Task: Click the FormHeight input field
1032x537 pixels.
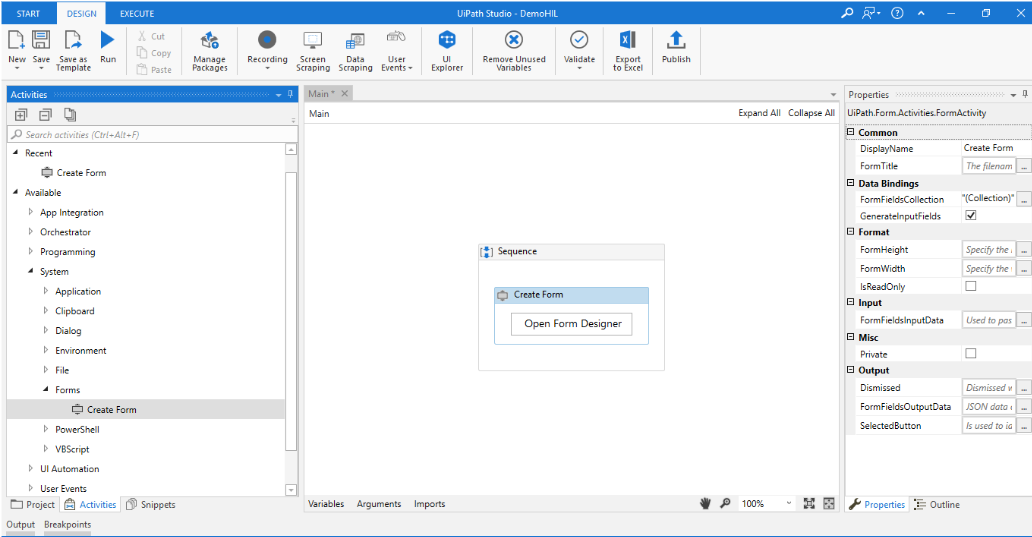Action: 989,249
